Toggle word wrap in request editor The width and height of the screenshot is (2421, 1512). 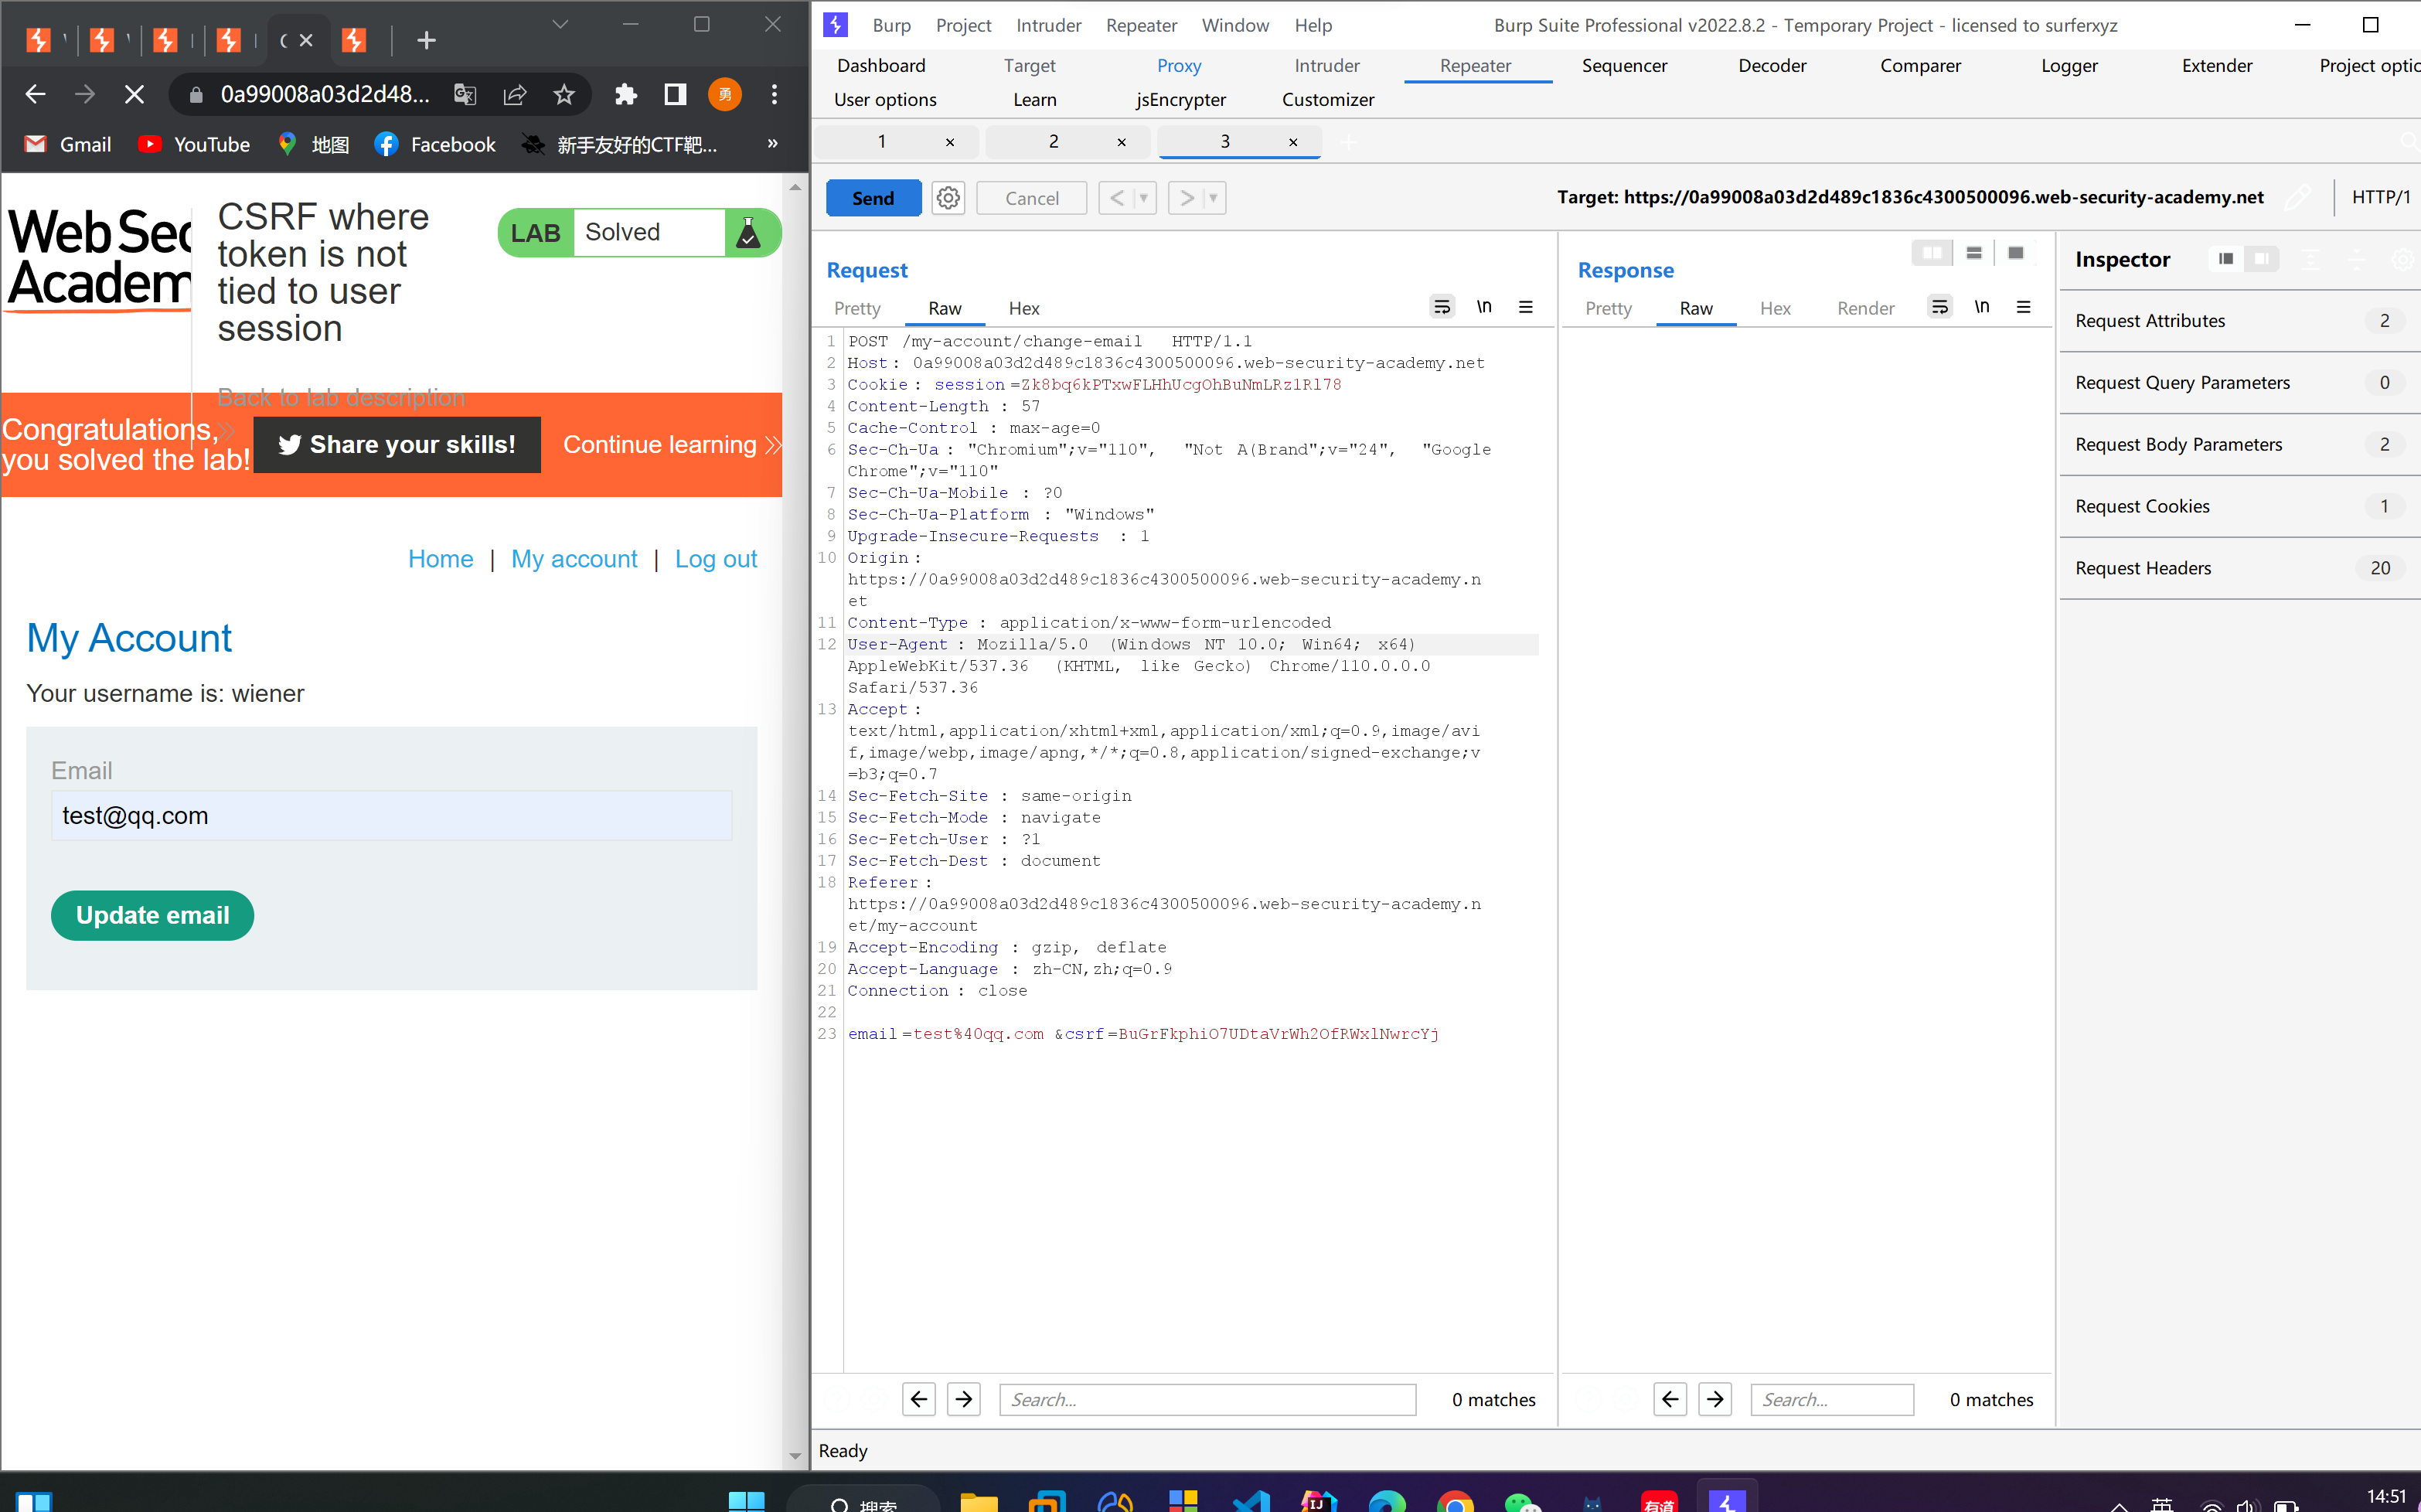pos(1441,307)
